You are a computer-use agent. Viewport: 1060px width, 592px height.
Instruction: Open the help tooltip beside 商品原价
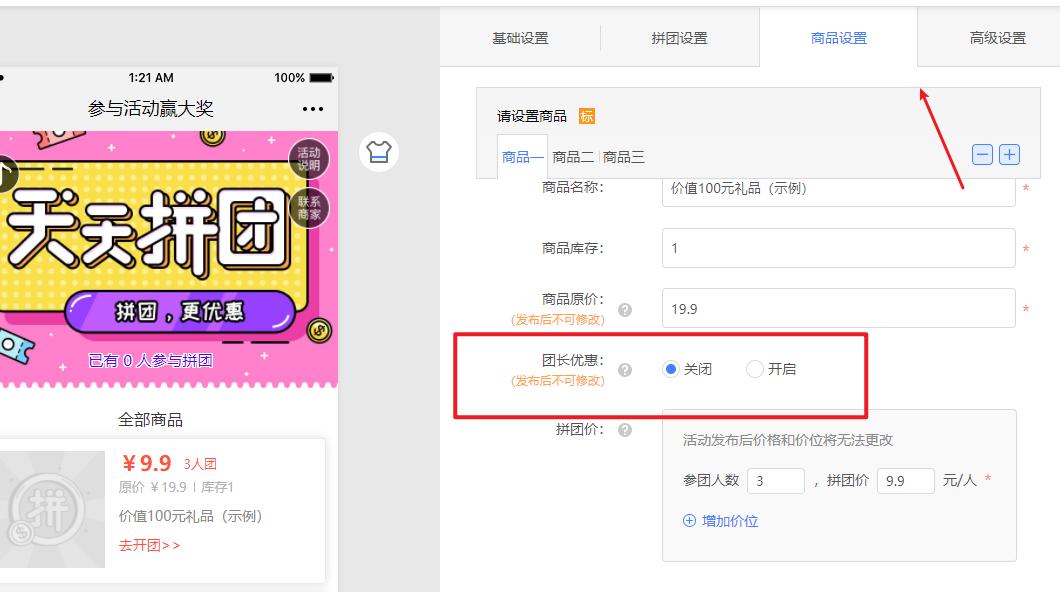click(624, 310)
